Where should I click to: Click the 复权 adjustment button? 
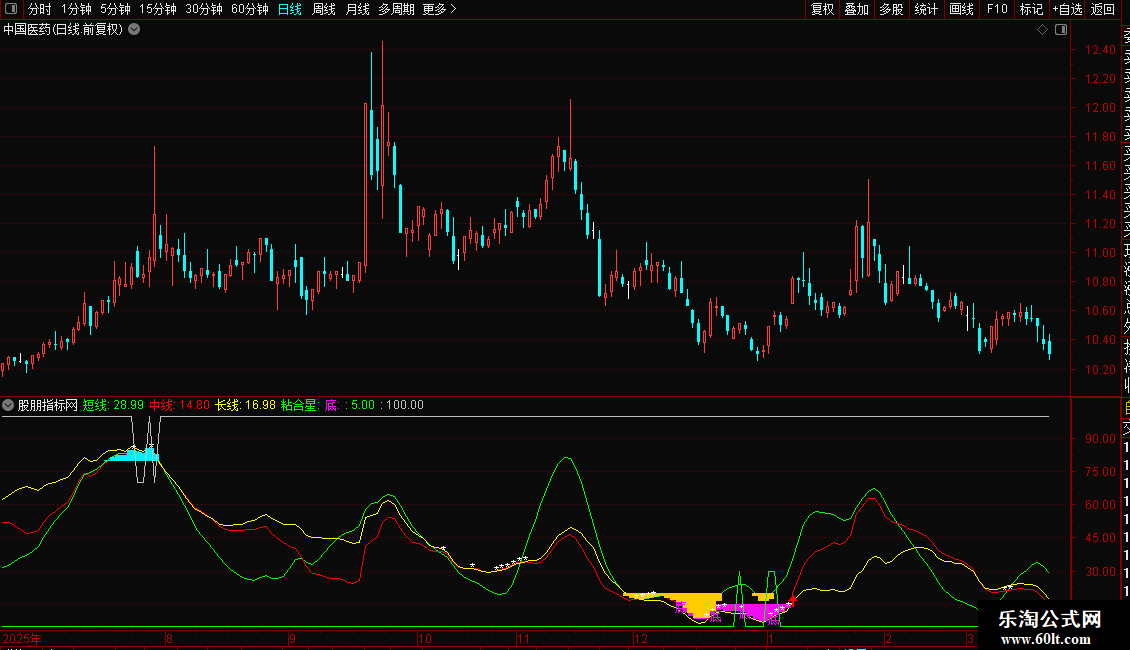pos(822,9)
